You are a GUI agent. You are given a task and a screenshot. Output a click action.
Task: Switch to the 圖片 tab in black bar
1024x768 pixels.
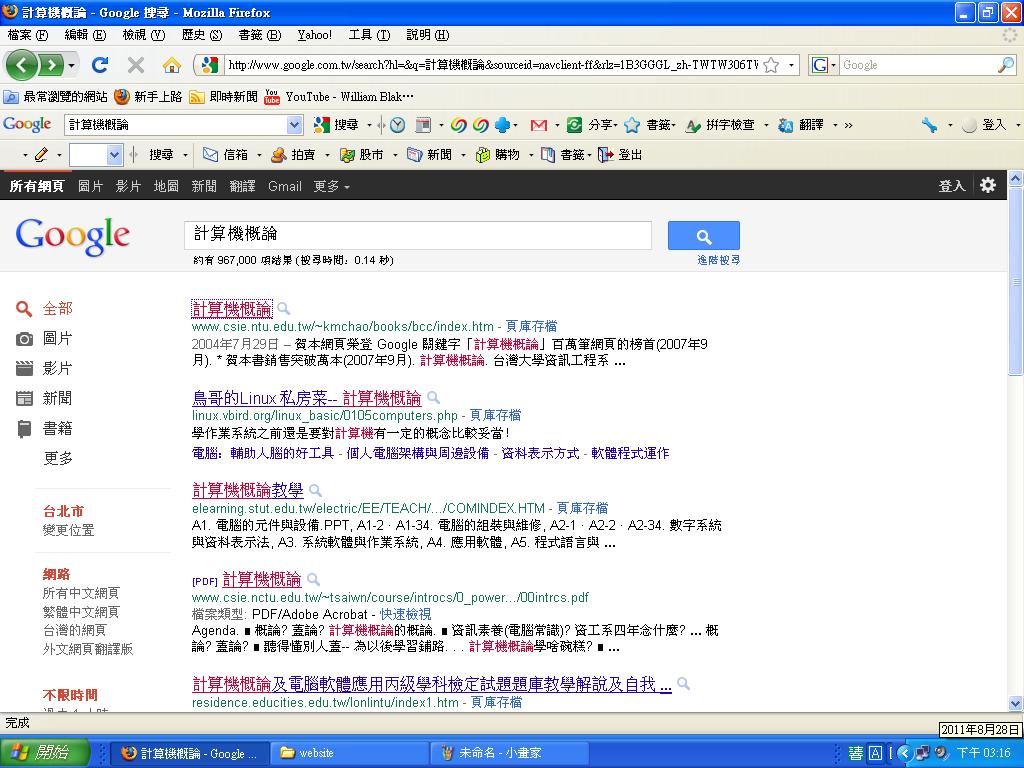(90, 186)
